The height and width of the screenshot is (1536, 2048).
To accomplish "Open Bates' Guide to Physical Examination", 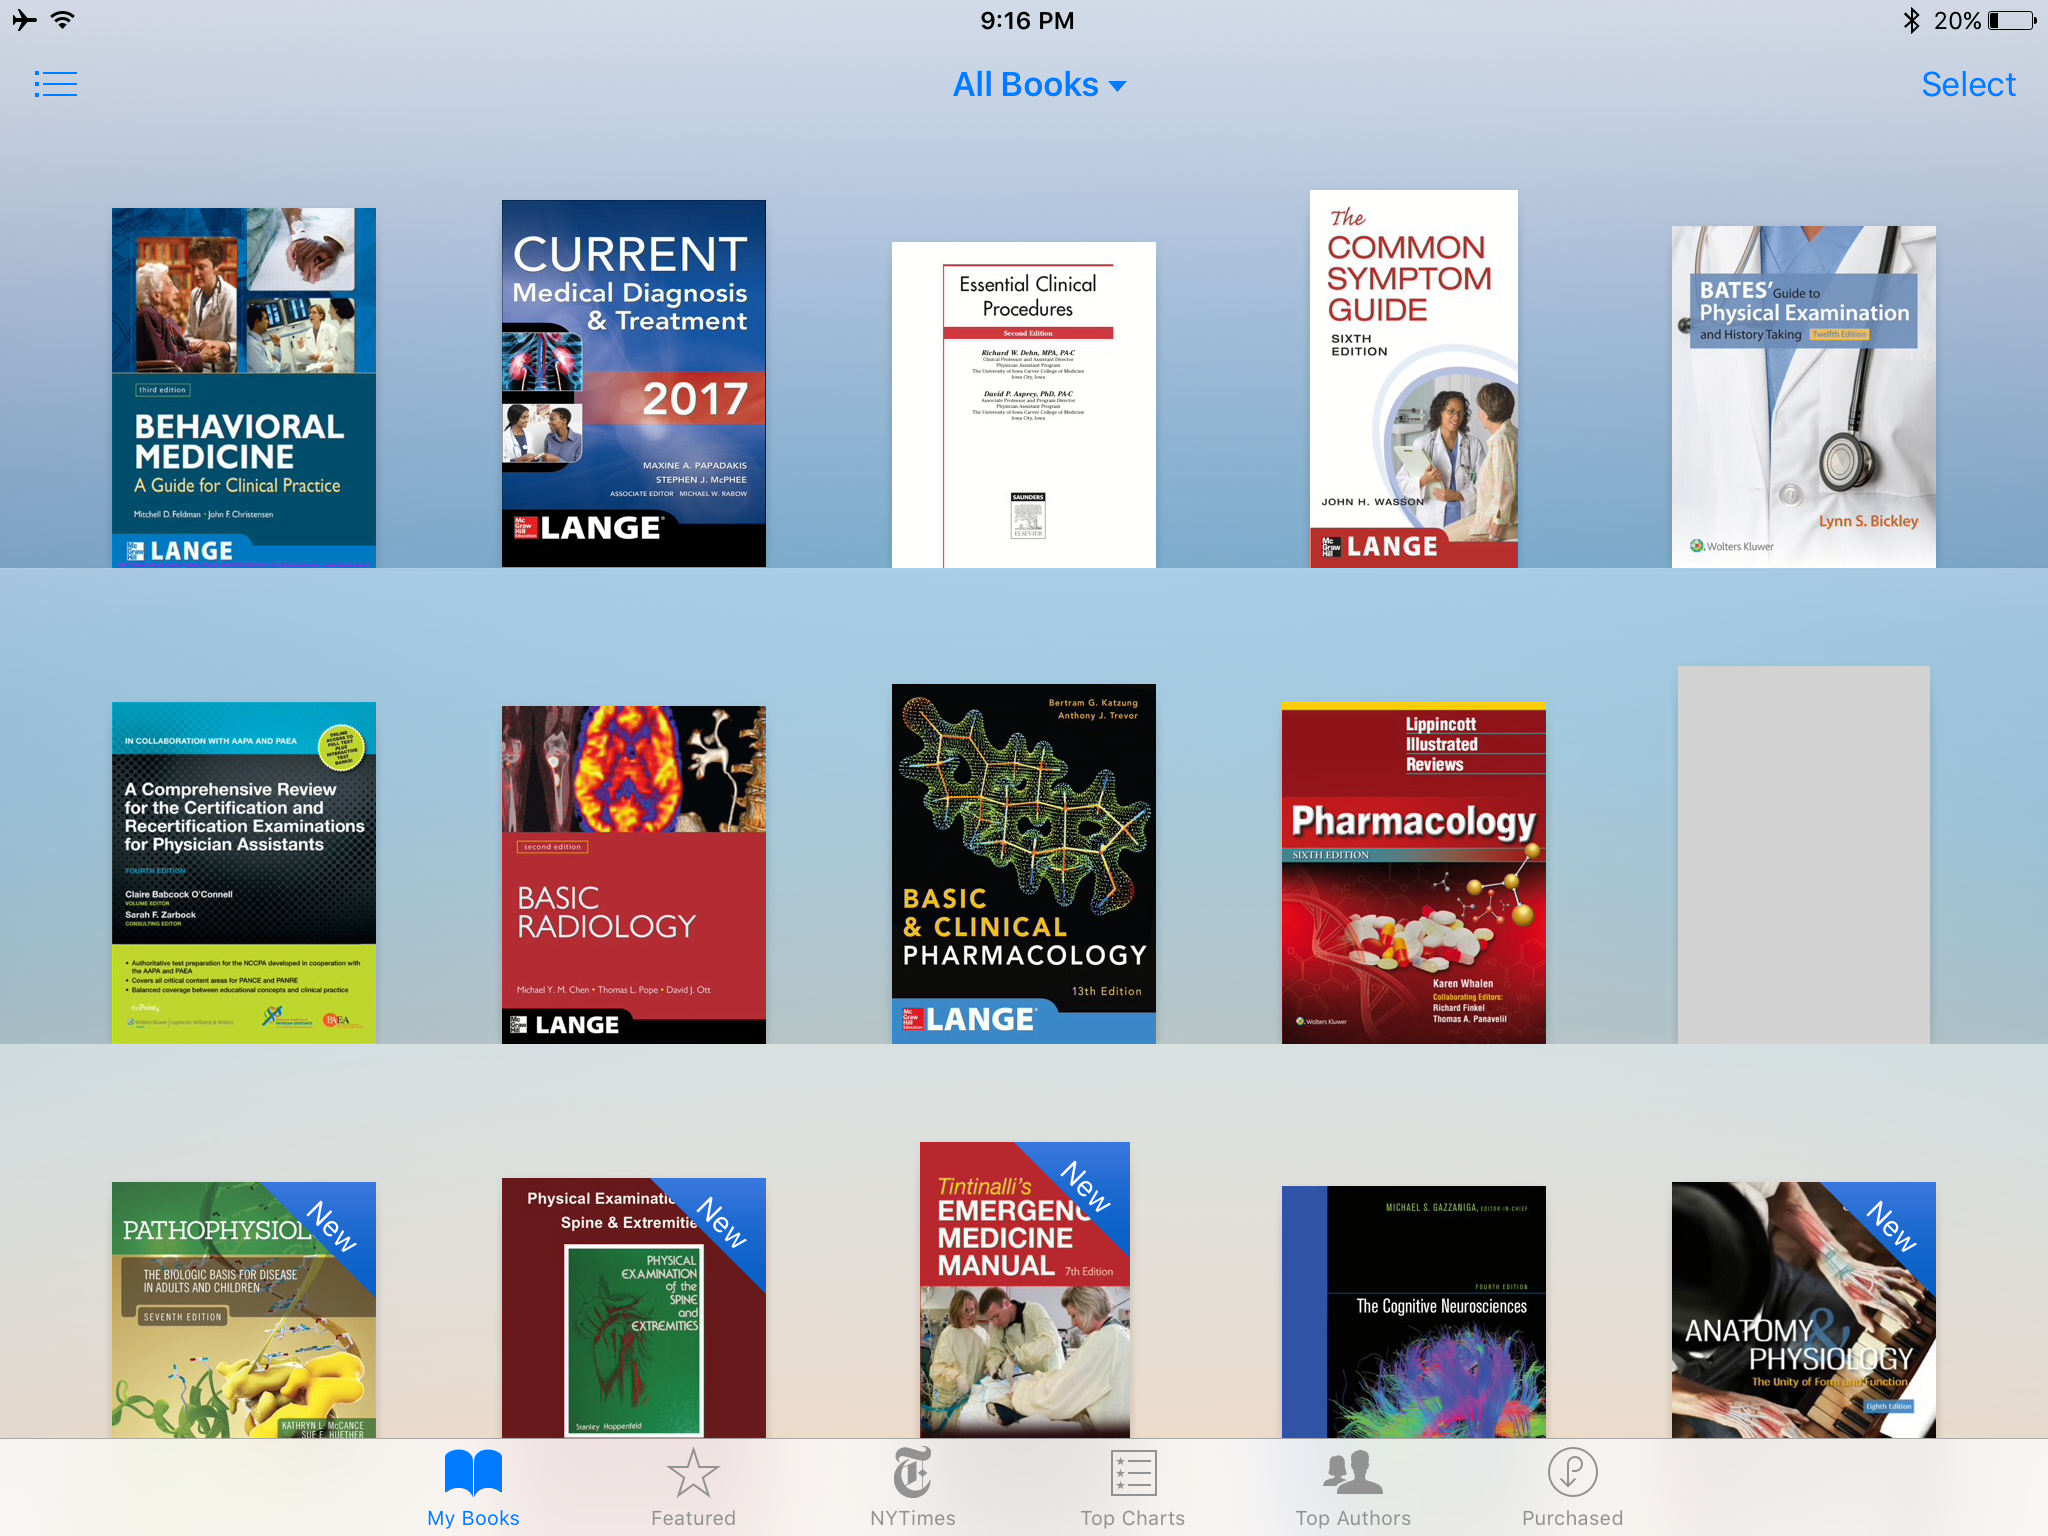I will pyautogui.click(x=1803, y=397).
